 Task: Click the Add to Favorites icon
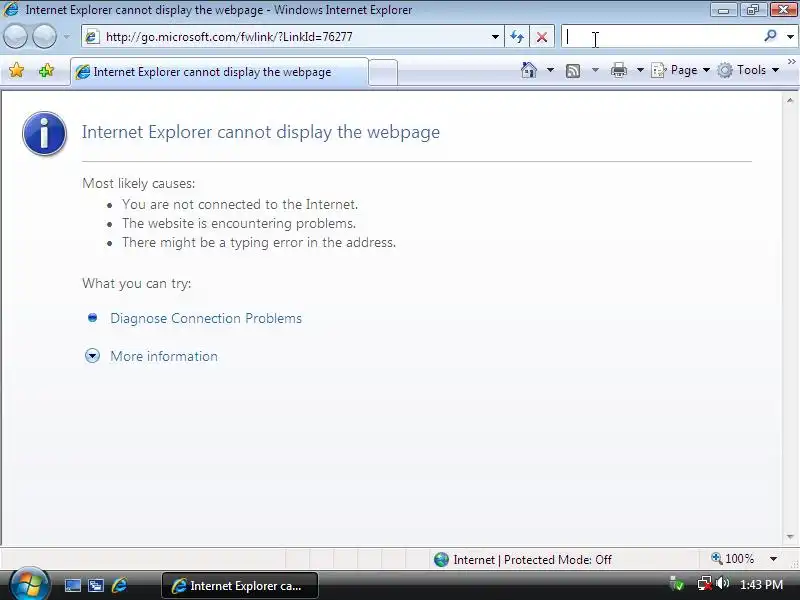[46, 70]
